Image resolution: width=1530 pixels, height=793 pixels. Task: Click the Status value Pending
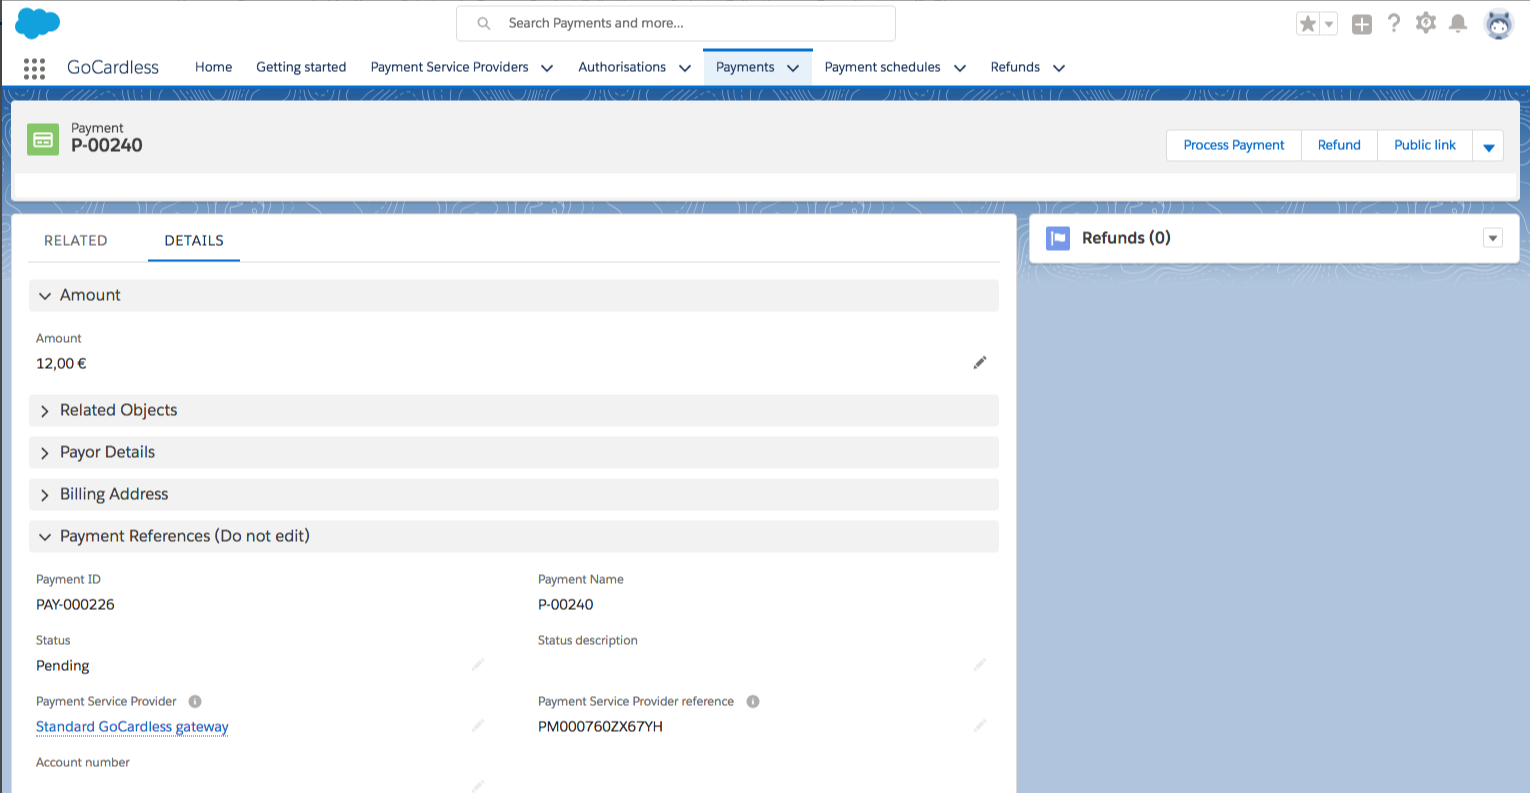click(63, 666)
